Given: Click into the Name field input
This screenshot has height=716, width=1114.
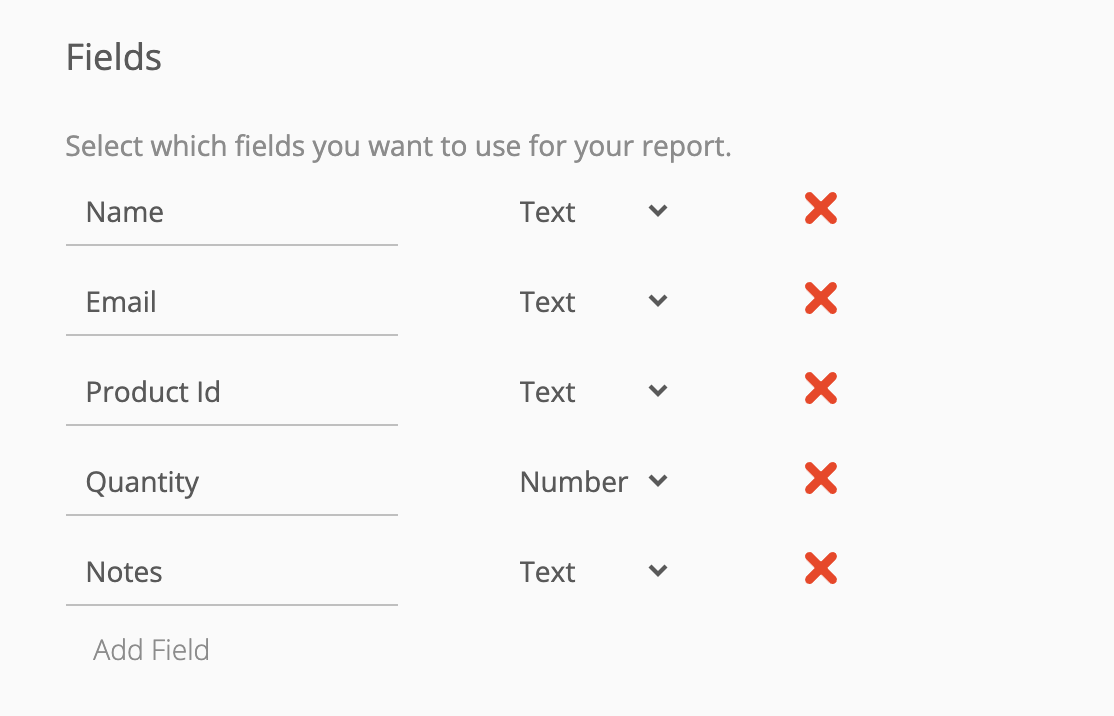Looking at the screenshot, I should click(230, 212).
